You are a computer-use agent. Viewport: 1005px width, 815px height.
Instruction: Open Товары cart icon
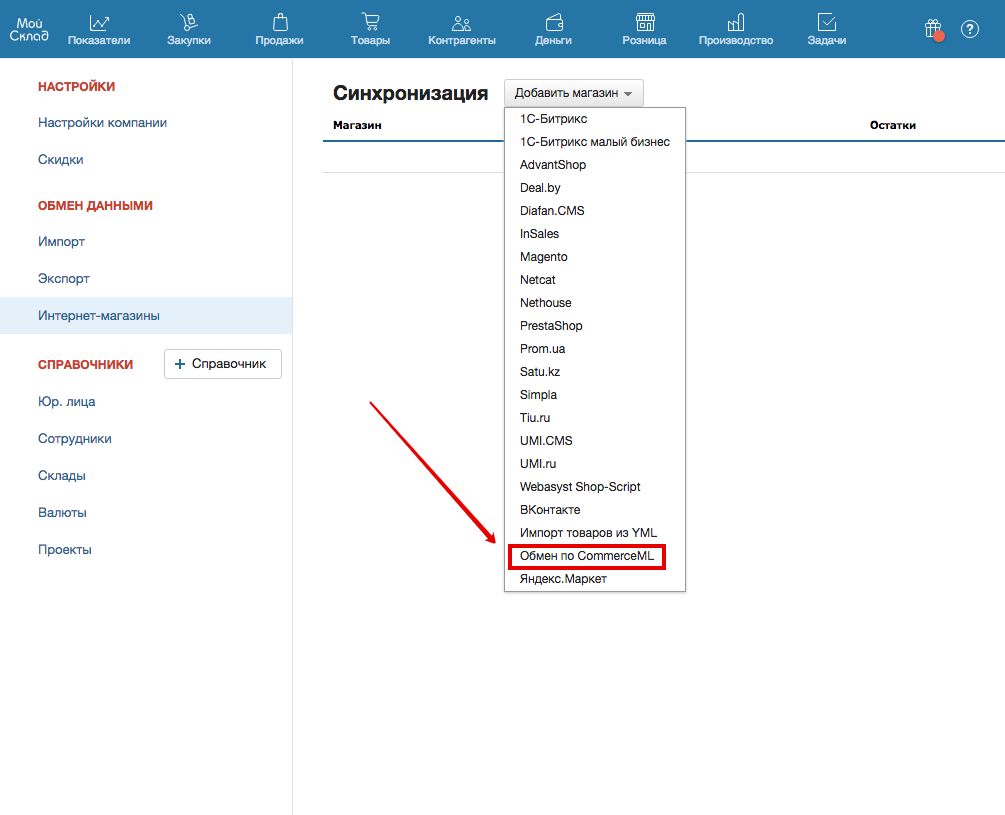[x=370, y=23]
